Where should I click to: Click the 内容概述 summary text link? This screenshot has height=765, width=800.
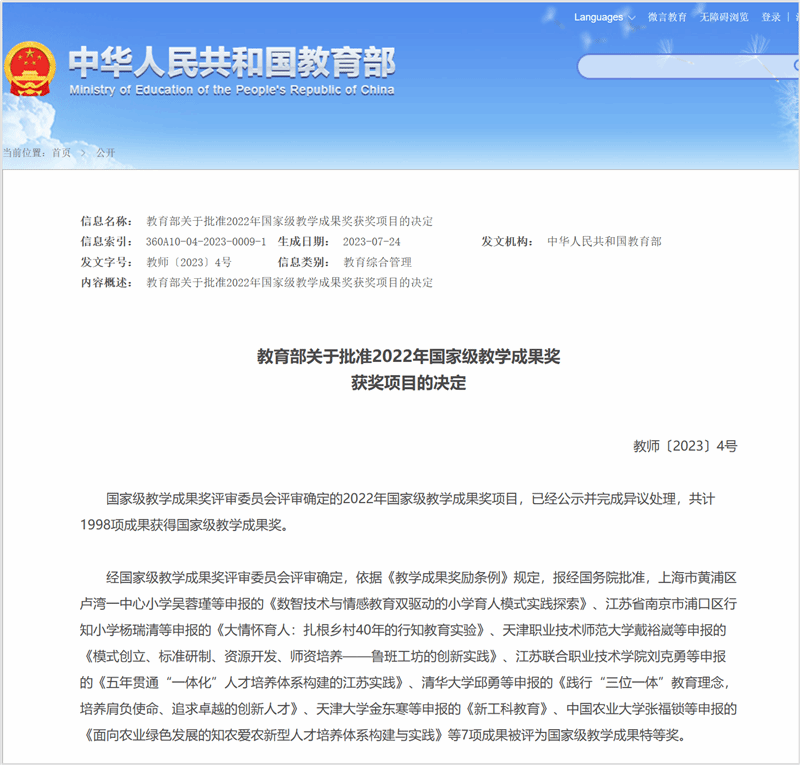click(289, 282)
